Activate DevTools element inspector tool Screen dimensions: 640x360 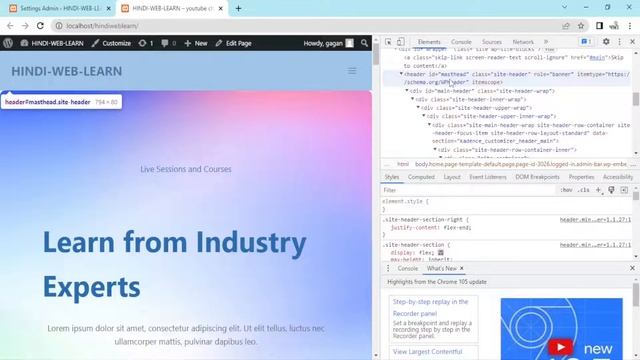[388, 42]
